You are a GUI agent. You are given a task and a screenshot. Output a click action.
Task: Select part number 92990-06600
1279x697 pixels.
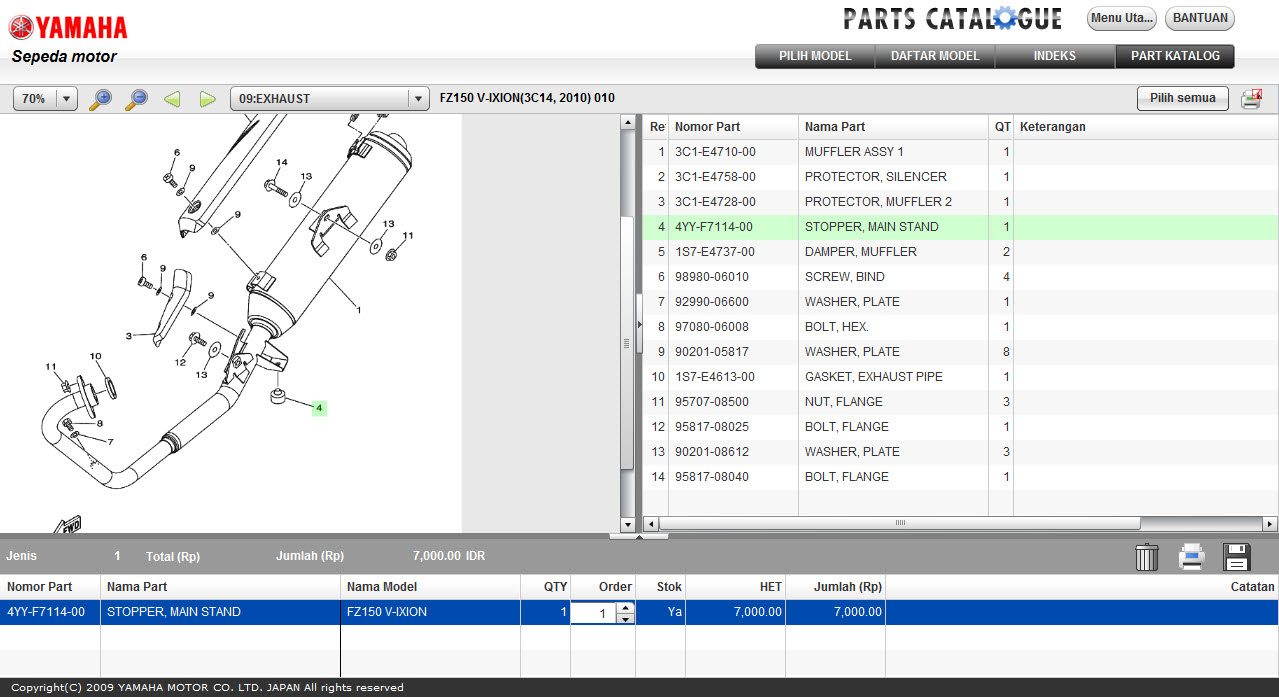712,302
